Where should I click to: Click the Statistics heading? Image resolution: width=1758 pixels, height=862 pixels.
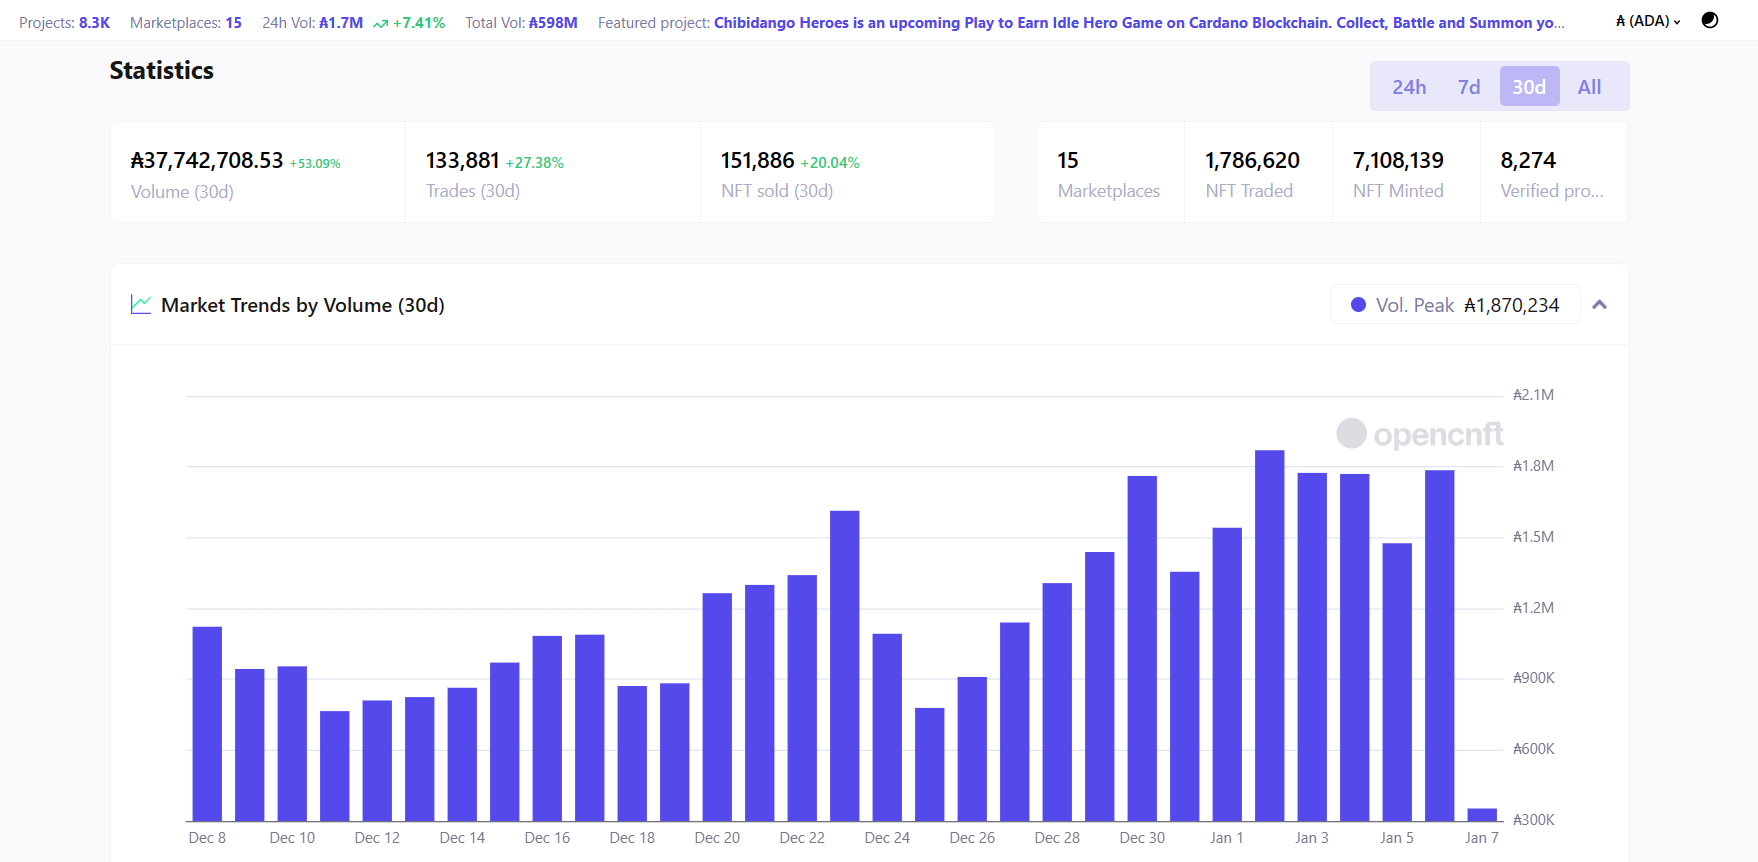coord(162,70)
